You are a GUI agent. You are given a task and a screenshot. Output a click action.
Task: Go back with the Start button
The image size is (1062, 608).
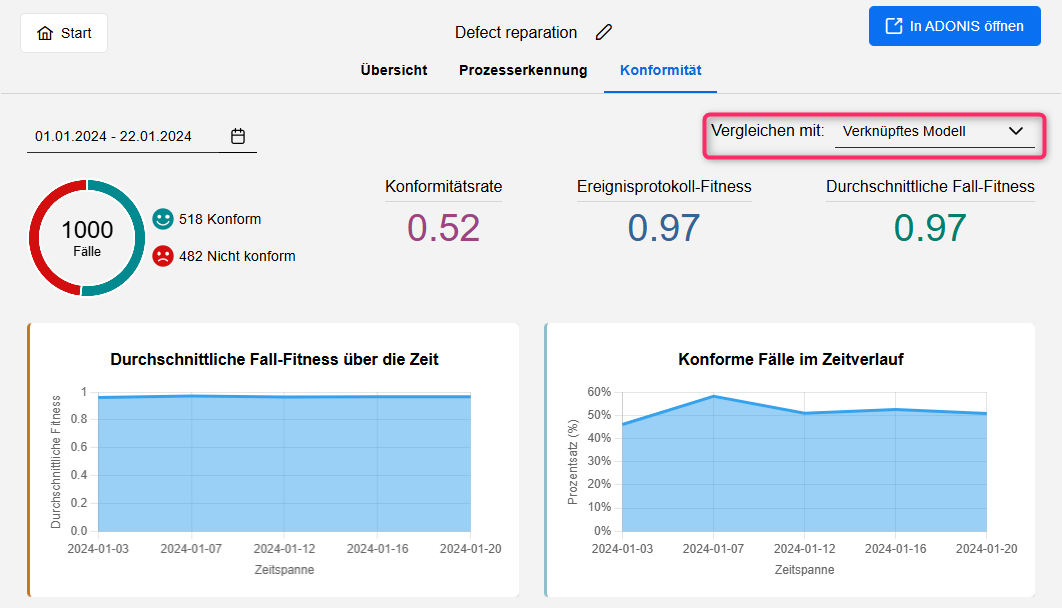pos(64,33)
